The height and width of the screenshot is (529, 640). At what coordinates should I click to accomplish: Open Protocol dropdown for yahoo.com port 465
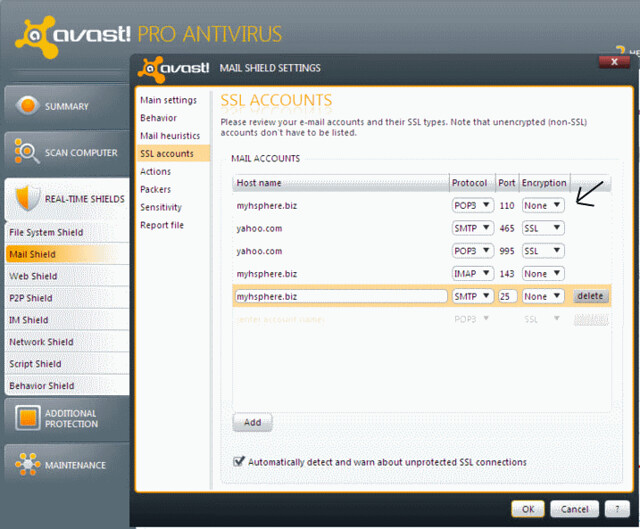pos(473,228)
